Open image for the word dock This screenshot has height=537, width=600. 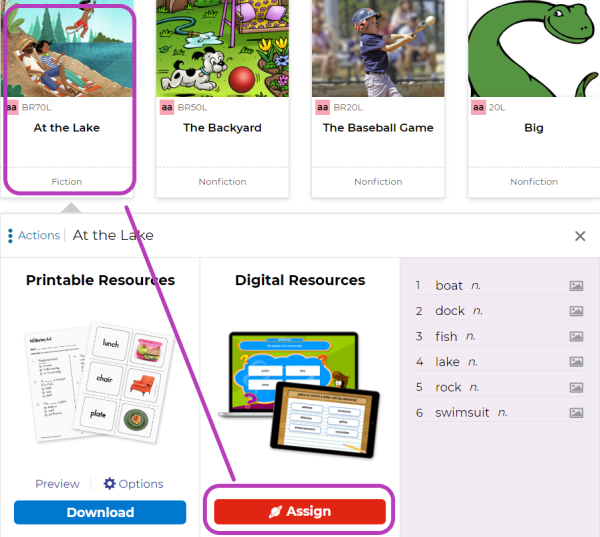click(576, 311)
